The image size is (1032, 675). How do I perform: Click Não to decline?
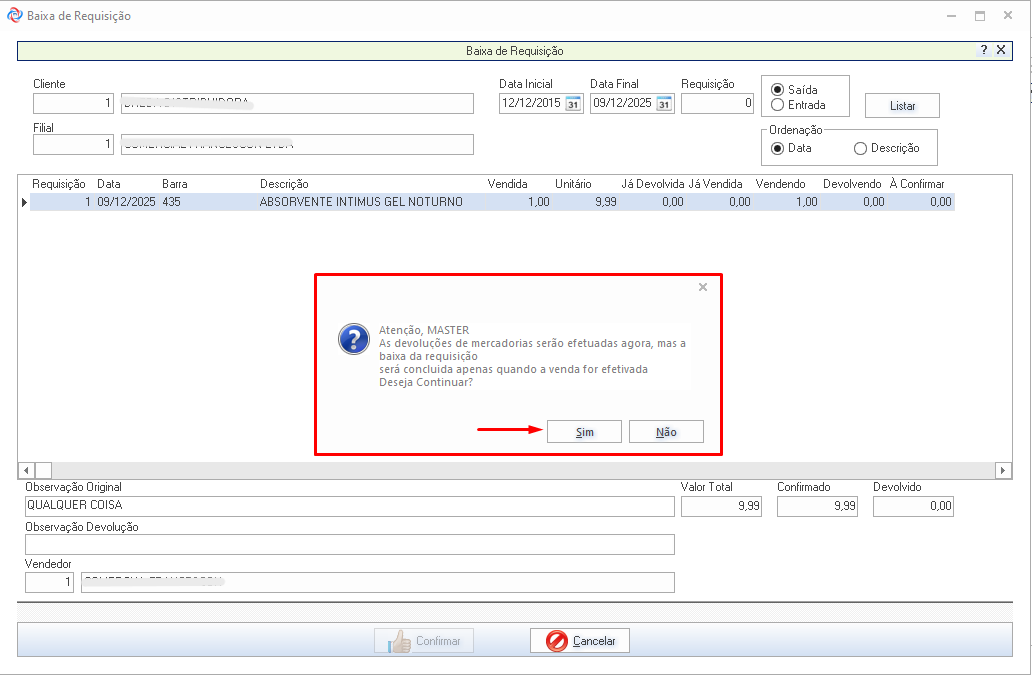tap(666, 432)
